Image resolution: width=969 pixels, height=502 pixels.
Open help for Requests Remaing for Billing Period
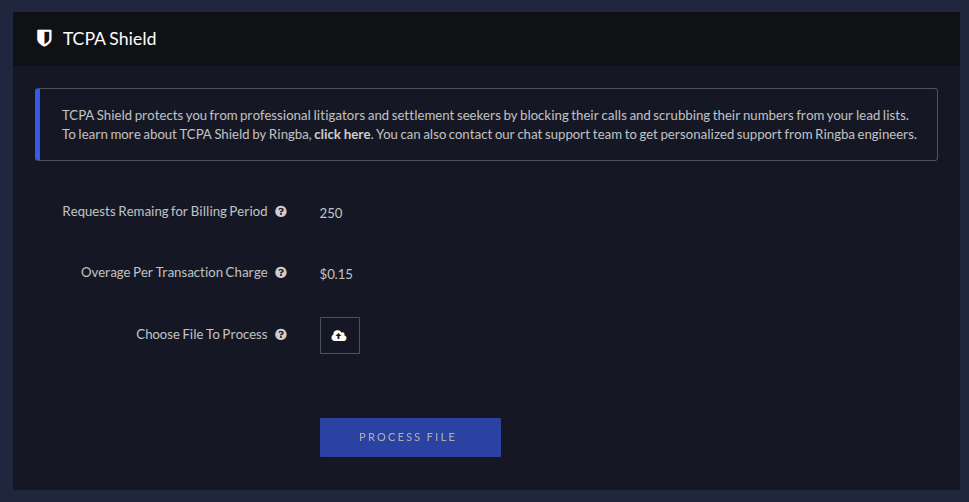281,211
